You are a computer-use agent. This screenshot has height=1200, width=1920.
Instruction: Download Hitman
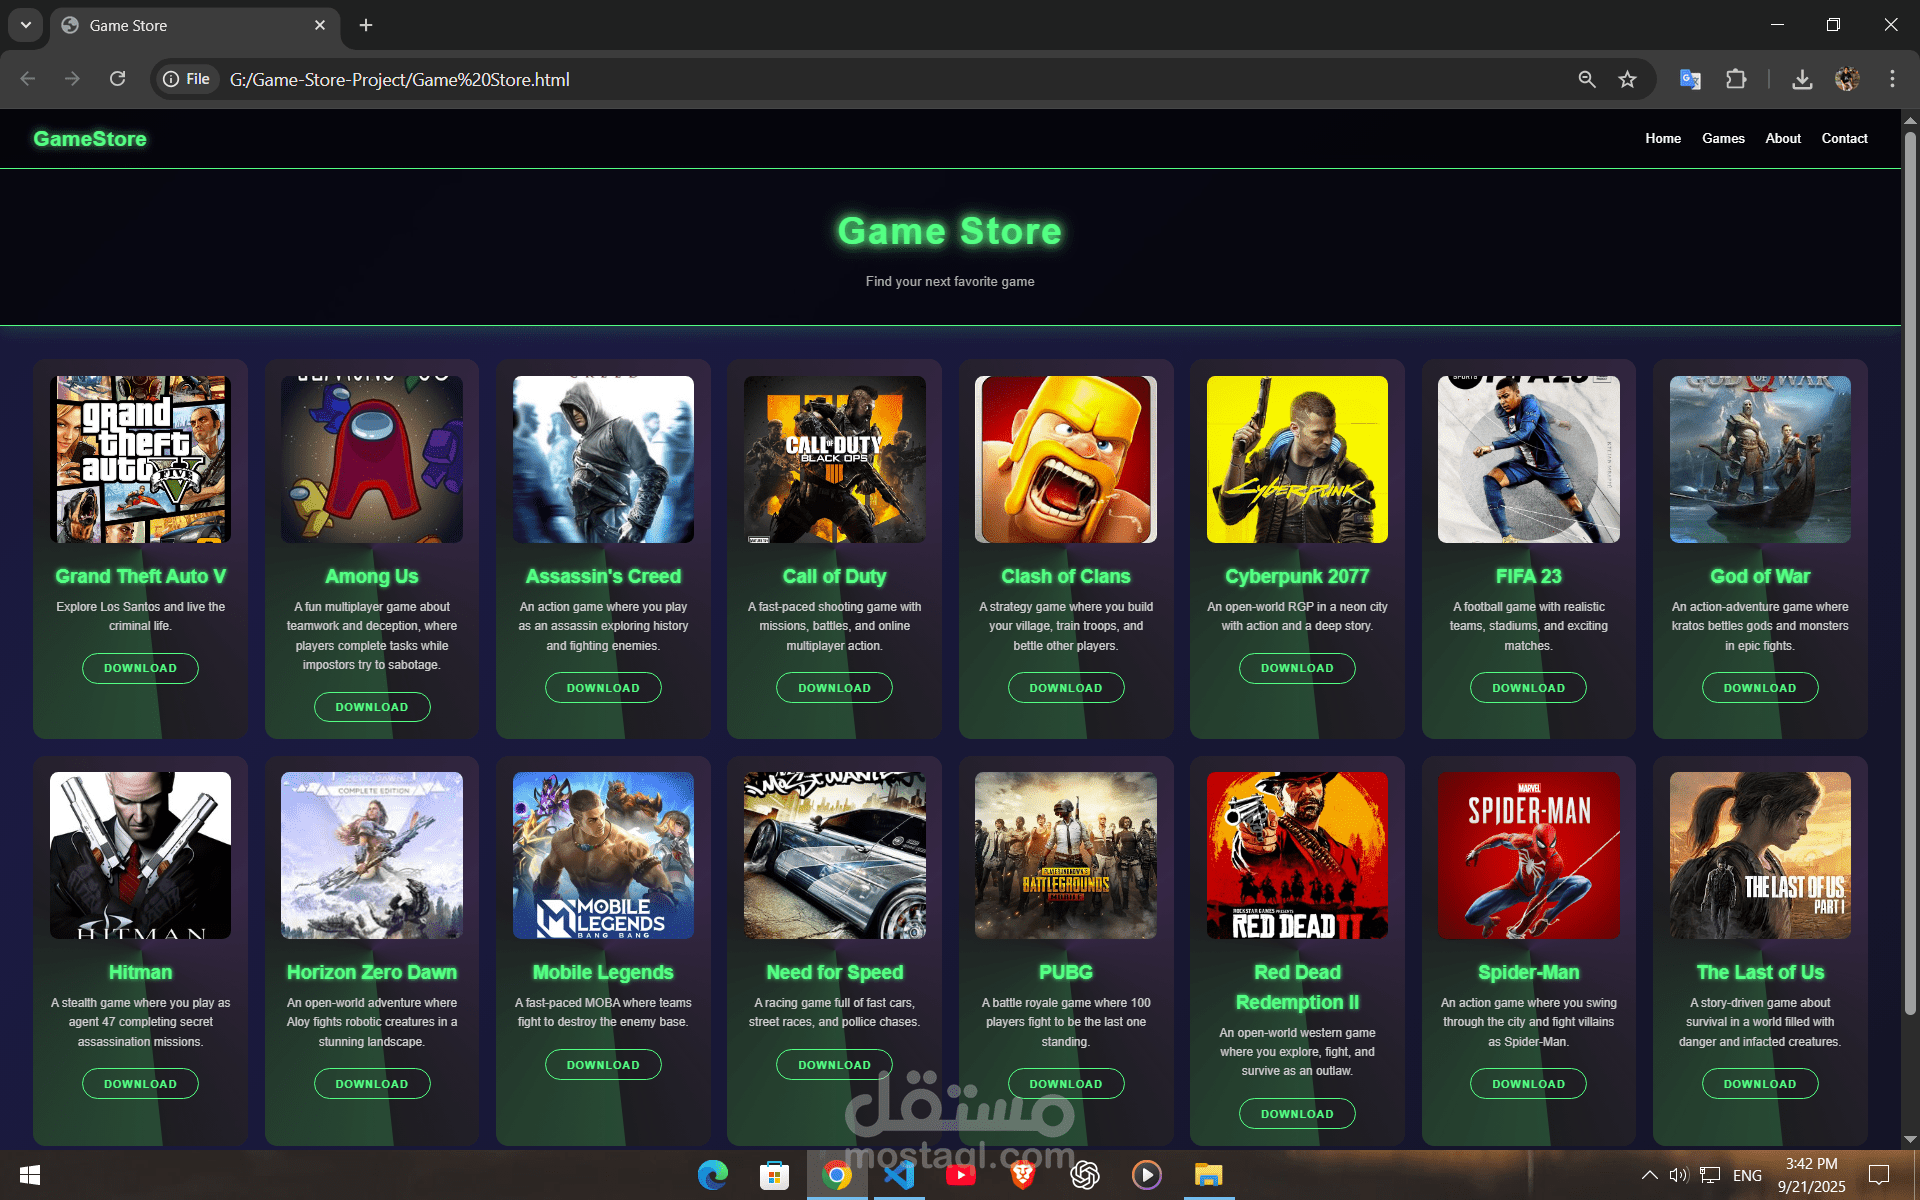[x=140, y=1084]
